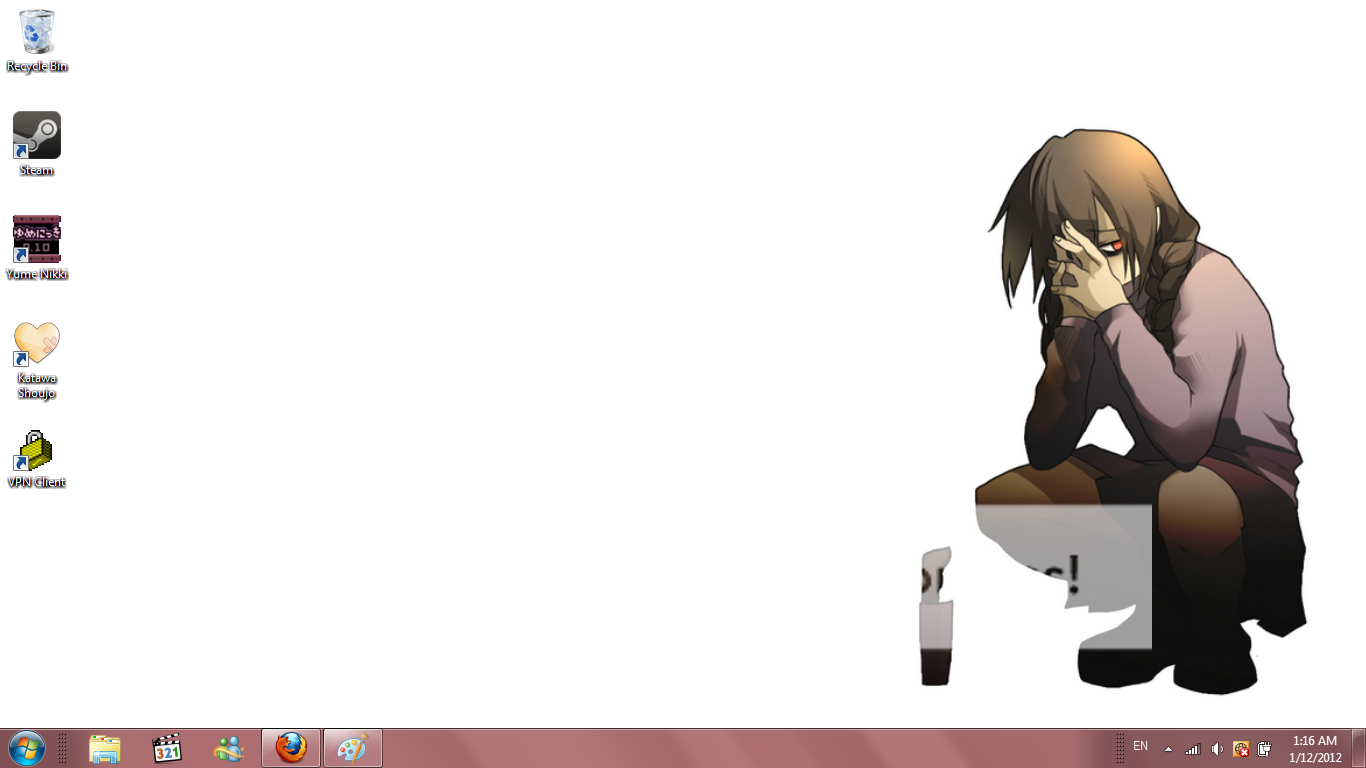Launch Media Player Classic from taskbar
This screenshot has height=768, width=1366.
167,748
